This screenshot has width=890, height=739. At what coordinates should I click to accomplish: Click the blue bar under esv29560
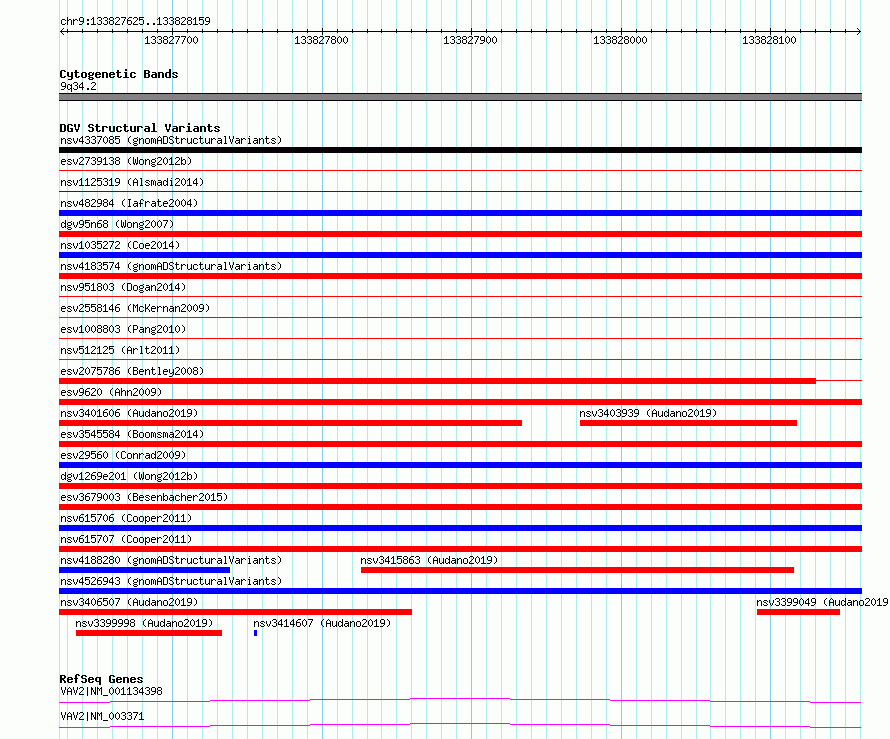(x=460, y=465)
